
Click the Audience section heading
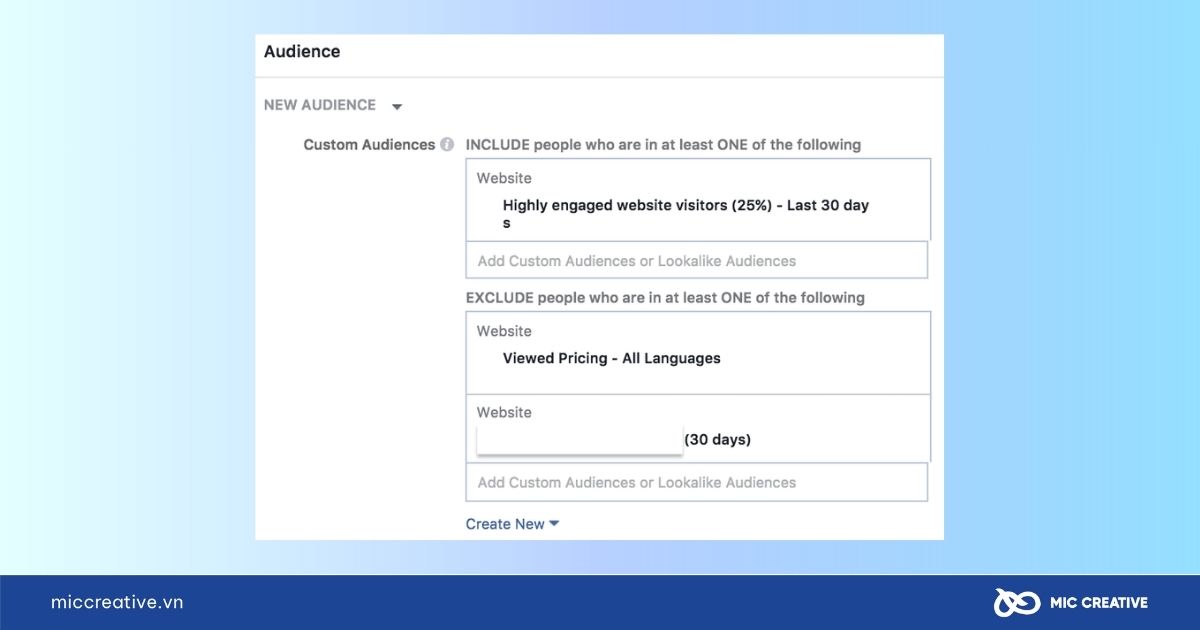pyautogui.click(x=302, y=52)
